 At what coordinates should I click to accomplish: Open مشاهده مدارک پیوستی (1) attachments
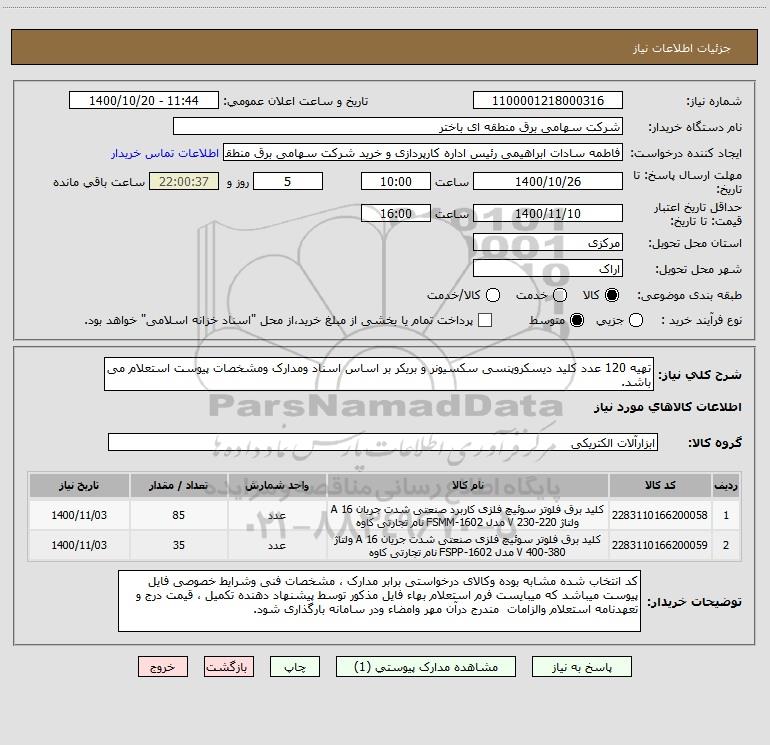click(x=426, y=667)
